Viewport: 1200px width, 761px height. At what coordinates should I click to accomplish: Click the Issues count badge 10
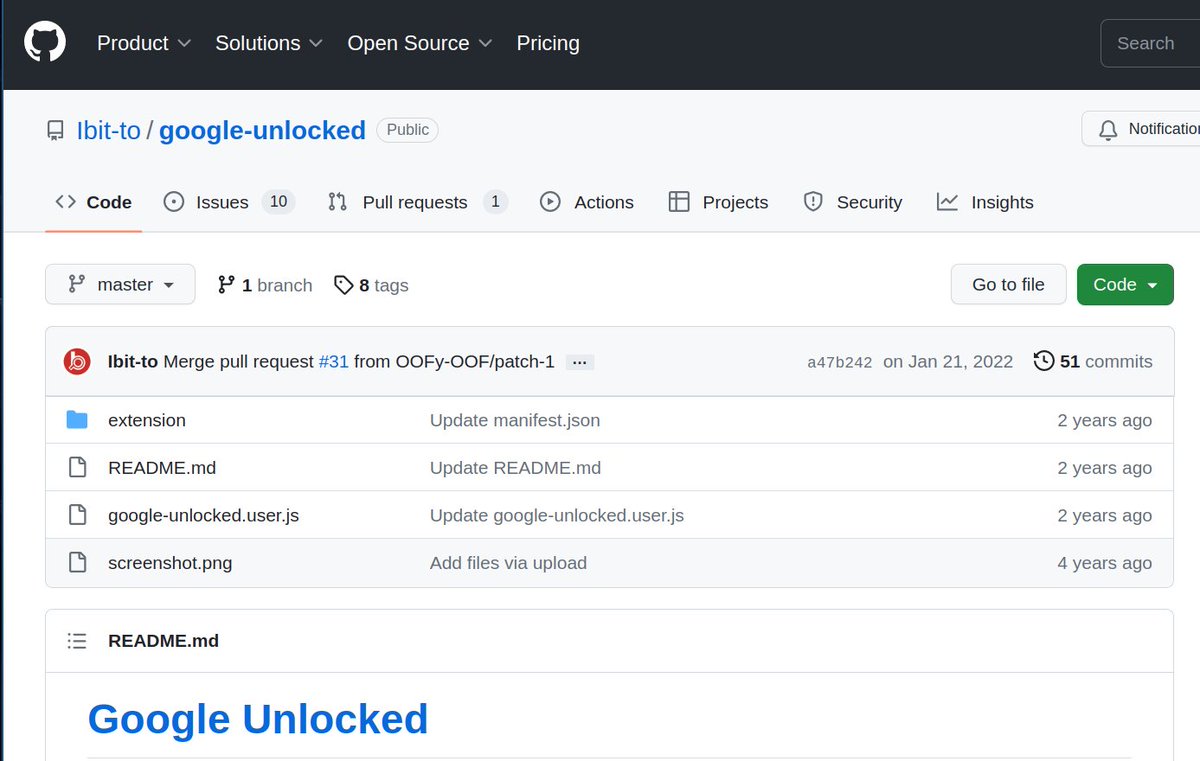pos(278,202)
